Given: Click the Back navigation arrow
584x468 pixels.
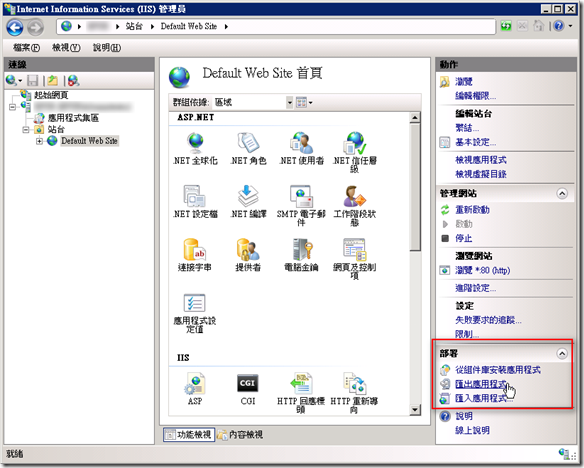Looking at the screenshot, I should (15, 27).
